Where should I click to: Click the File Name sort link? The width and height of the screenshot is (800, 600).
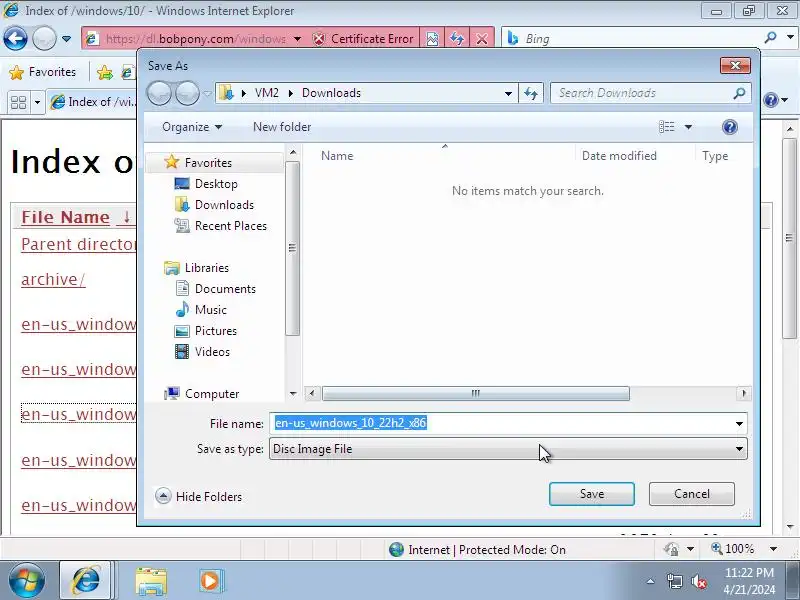(66, 217)
